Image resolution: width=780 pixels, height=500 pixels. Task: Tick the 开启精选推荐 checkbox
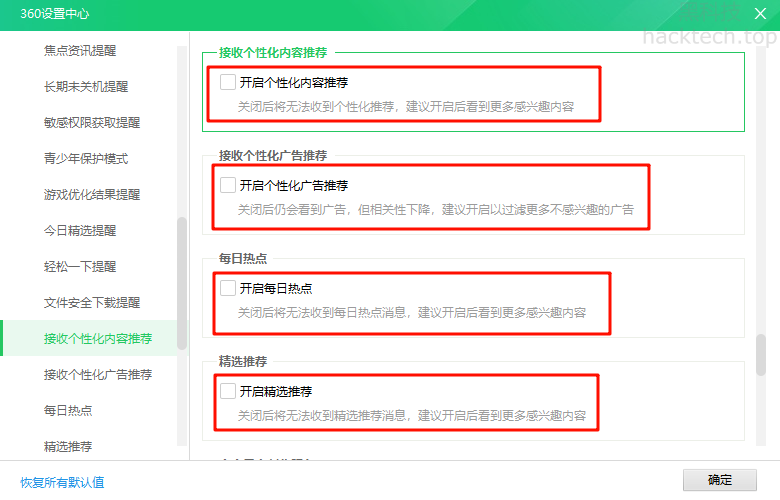click(228, 391)
